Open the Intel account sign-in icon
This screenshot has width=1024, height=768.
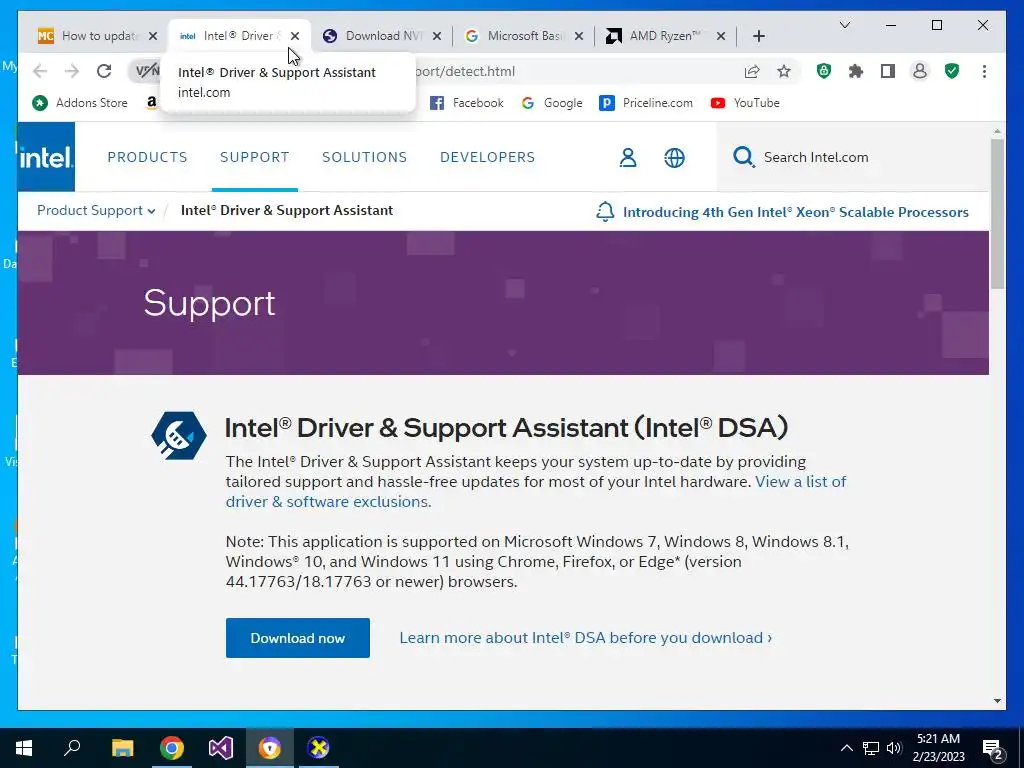click(628, 157)
